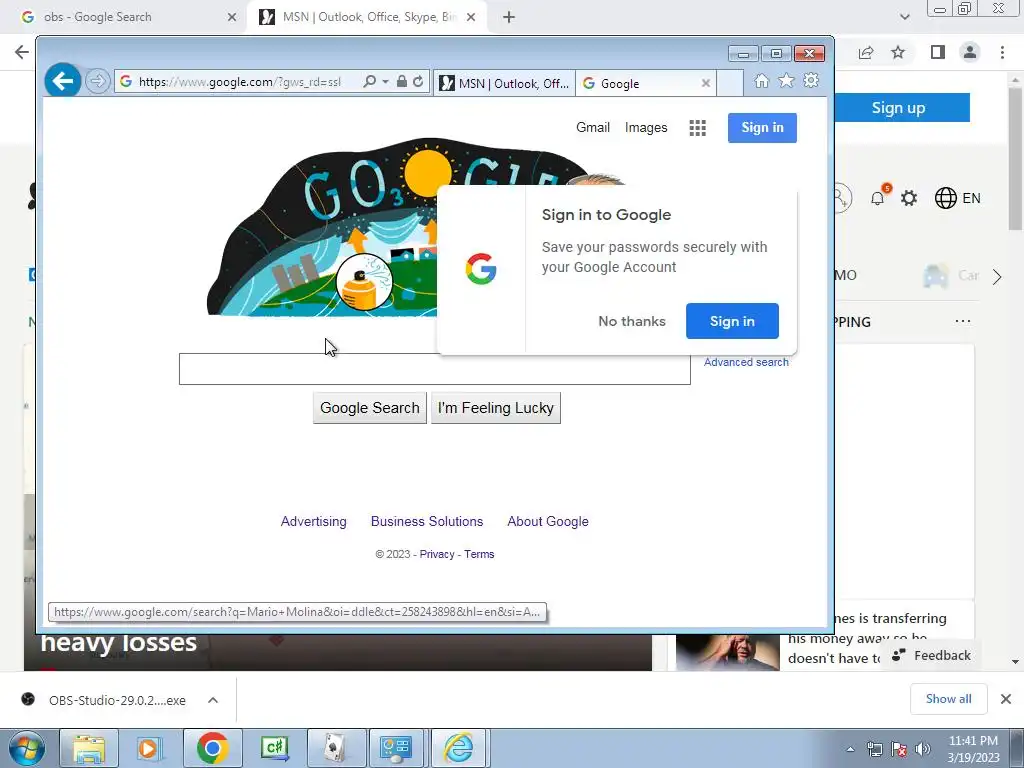
Task: Open Advanced search link
Action: point(746,362)
